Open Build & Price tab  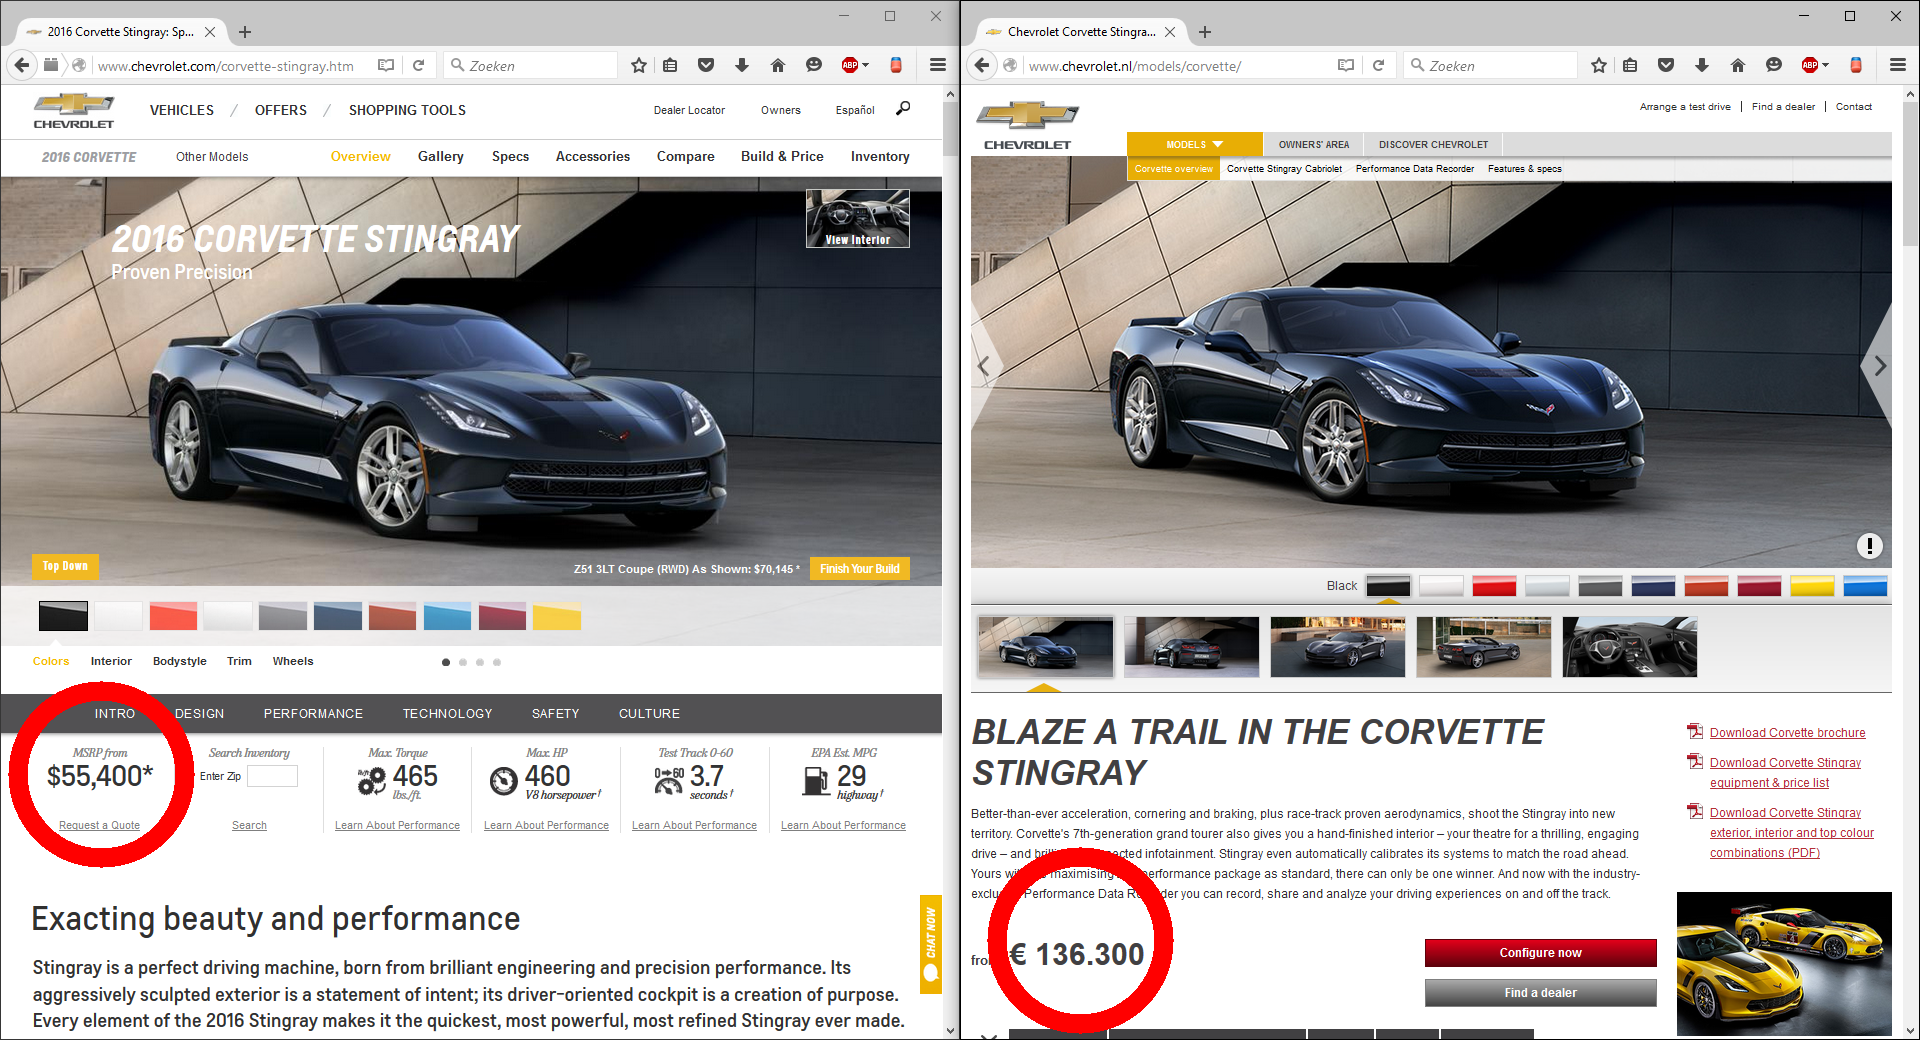click(782, 156)
